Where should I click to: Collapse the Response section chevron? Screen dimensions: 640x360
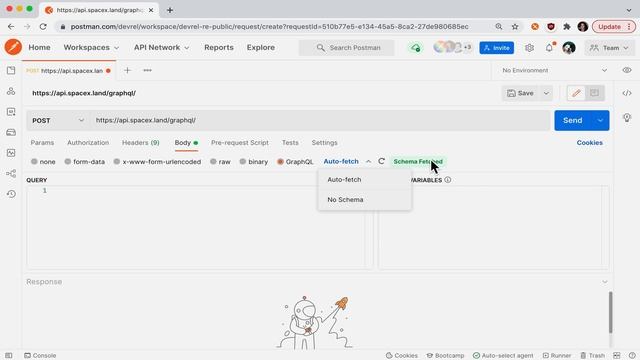point(604,282)
